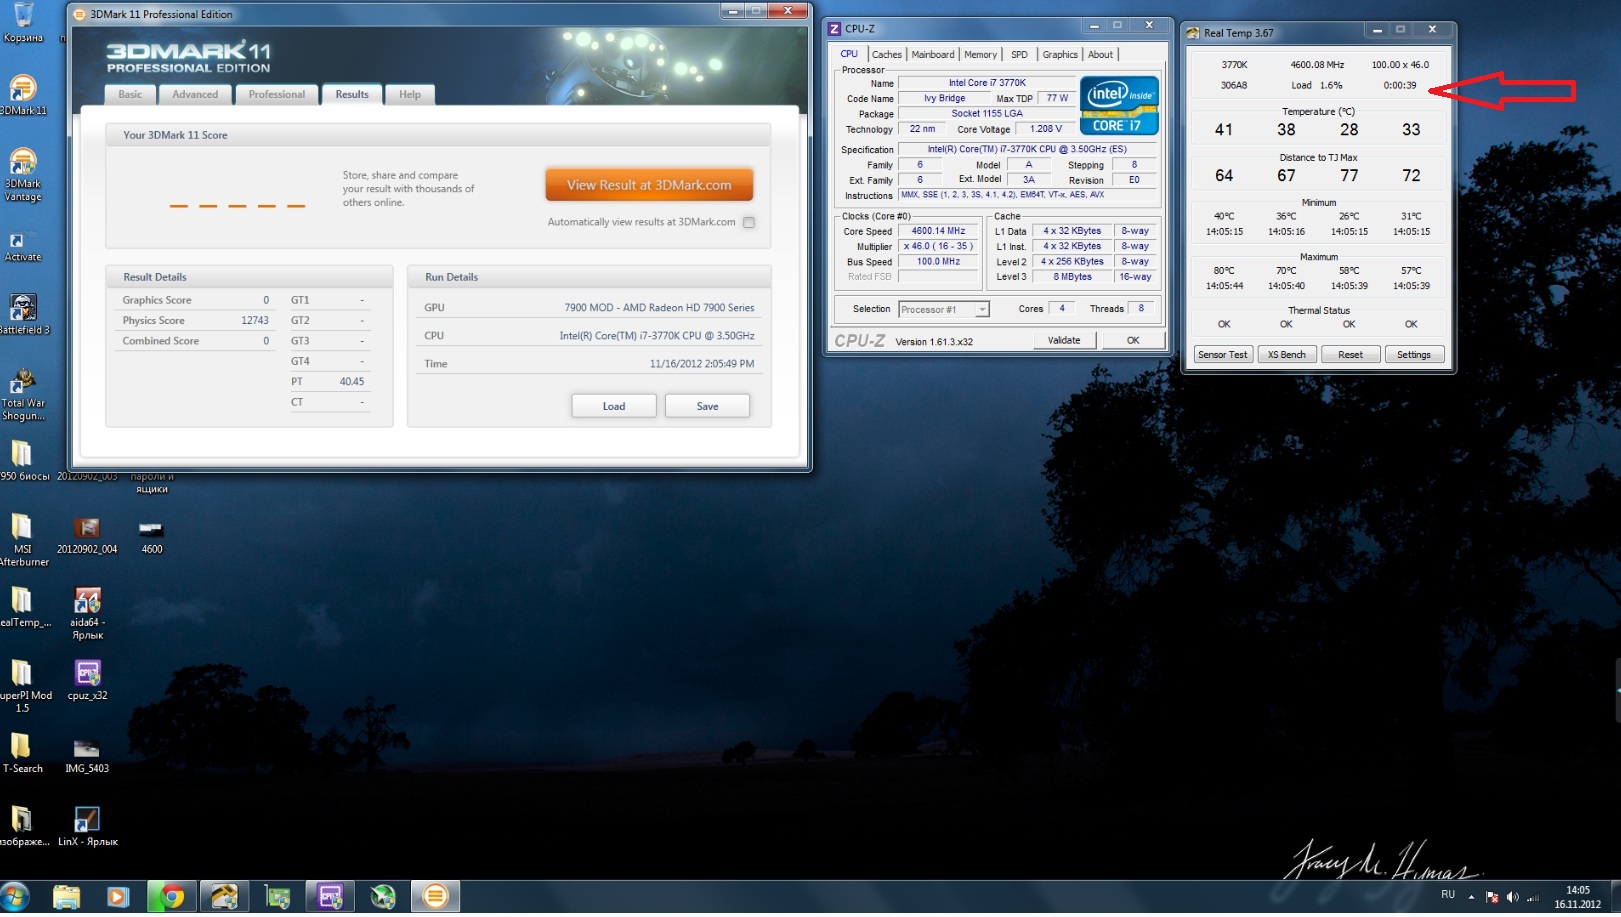
Task: Click the Core Speed 4600.14 MHz field
Action: [938, 231]
